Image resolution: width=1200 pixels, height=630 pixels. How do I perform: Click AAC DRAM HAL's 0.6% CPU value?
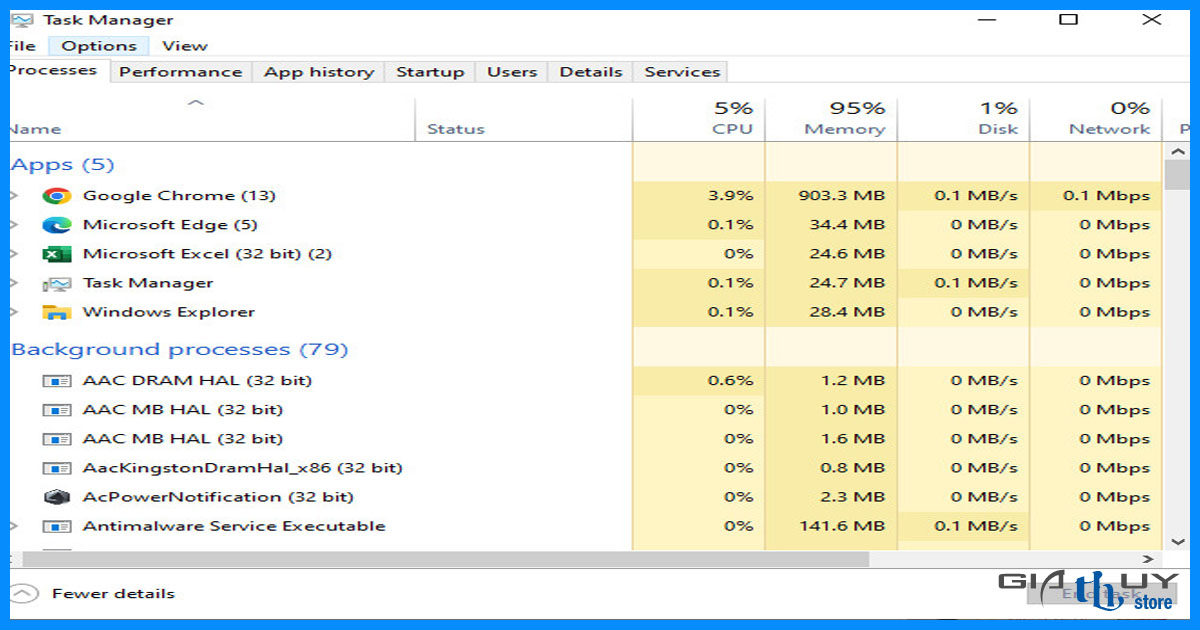[x=730, y=381]
